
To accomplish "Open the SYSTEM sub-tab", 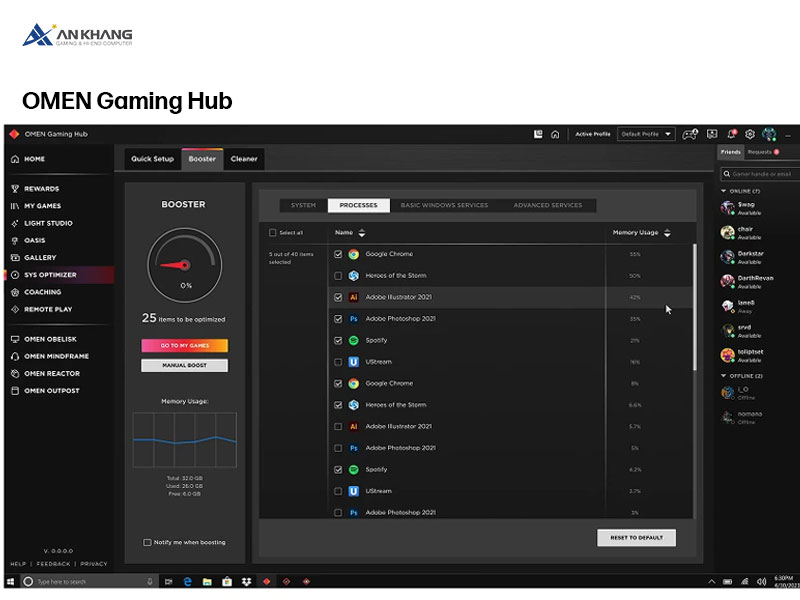I will (x=304, y=205).
